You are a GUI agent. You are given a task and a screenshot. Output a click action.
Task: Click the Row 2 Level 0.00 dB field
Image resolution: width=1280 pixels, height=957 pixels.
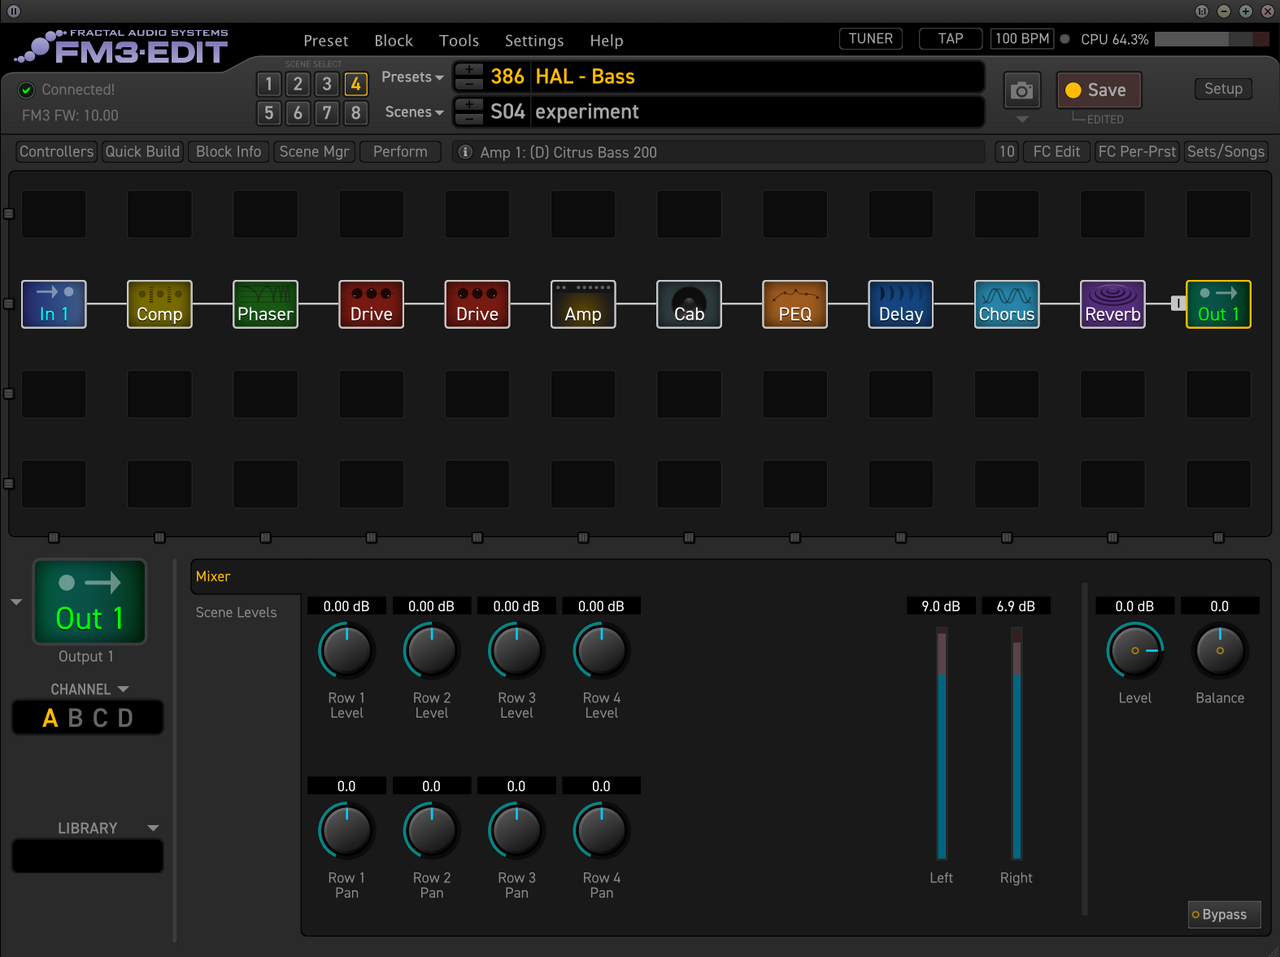tap(431, 606)
